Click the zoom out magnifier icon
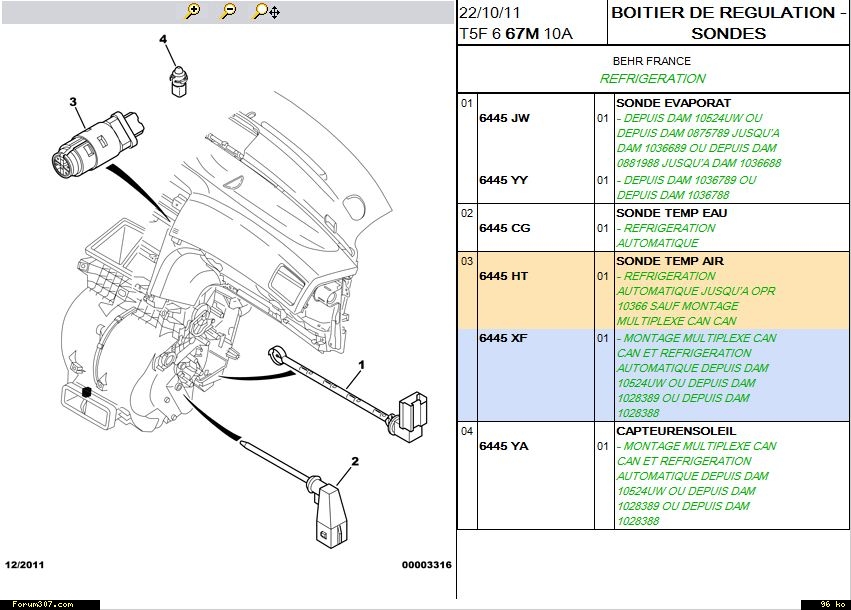 tap(229, 12)
